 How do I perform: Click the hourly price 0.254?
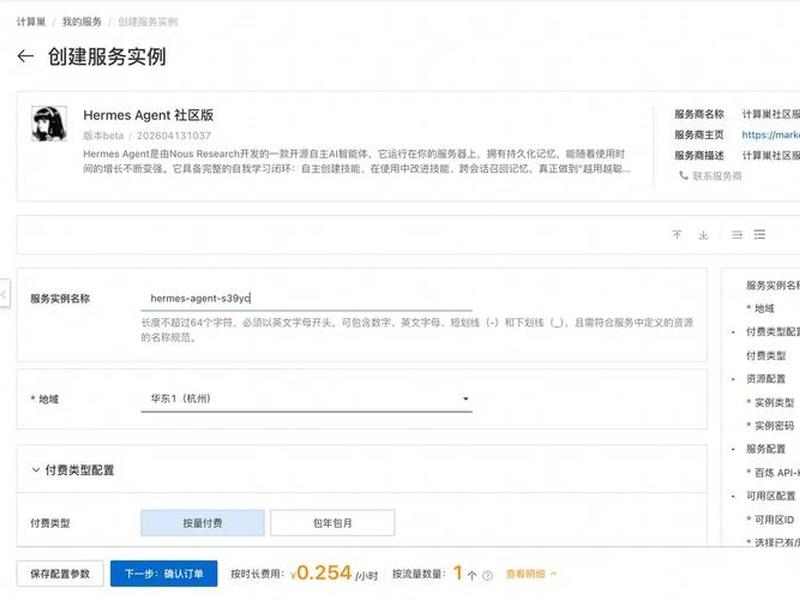click(324, 572)
